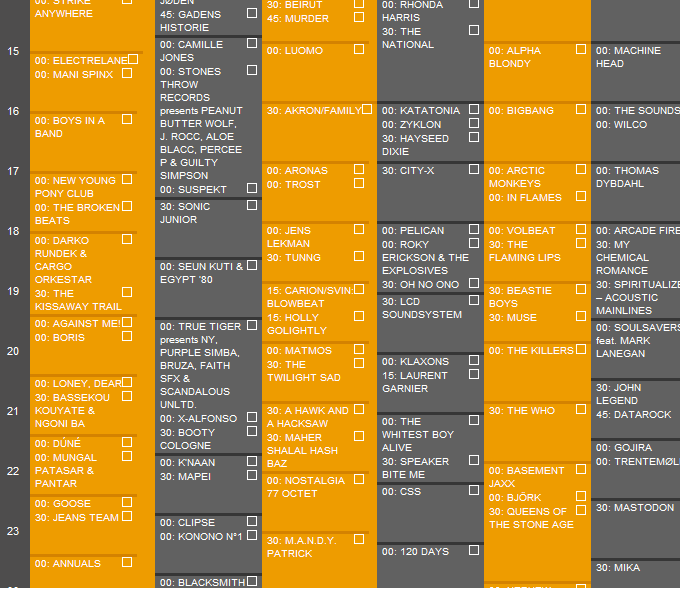Select the BIGBANG checkbox
Image resolution: width=680 pixels, height=601 pixels.
tap(581, 109)
